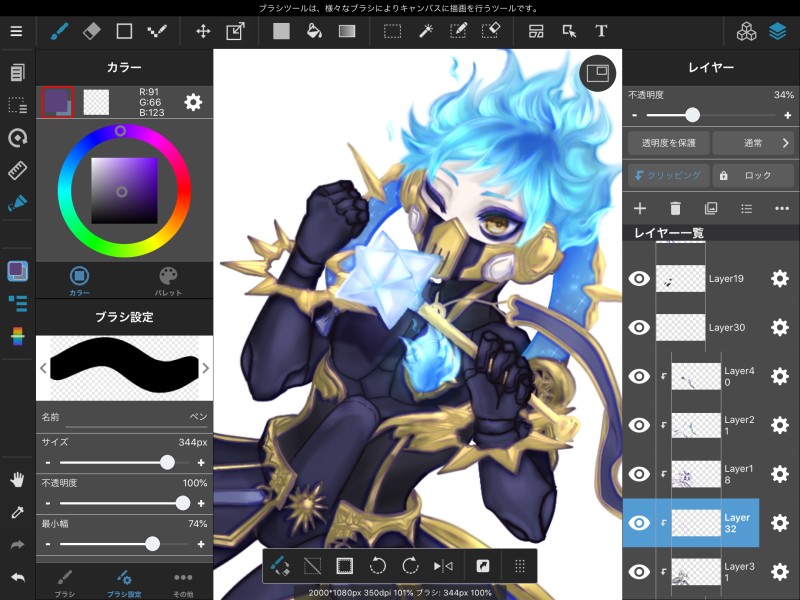
Task: Switch to the パレット palette tab
Action: point(168,281)
